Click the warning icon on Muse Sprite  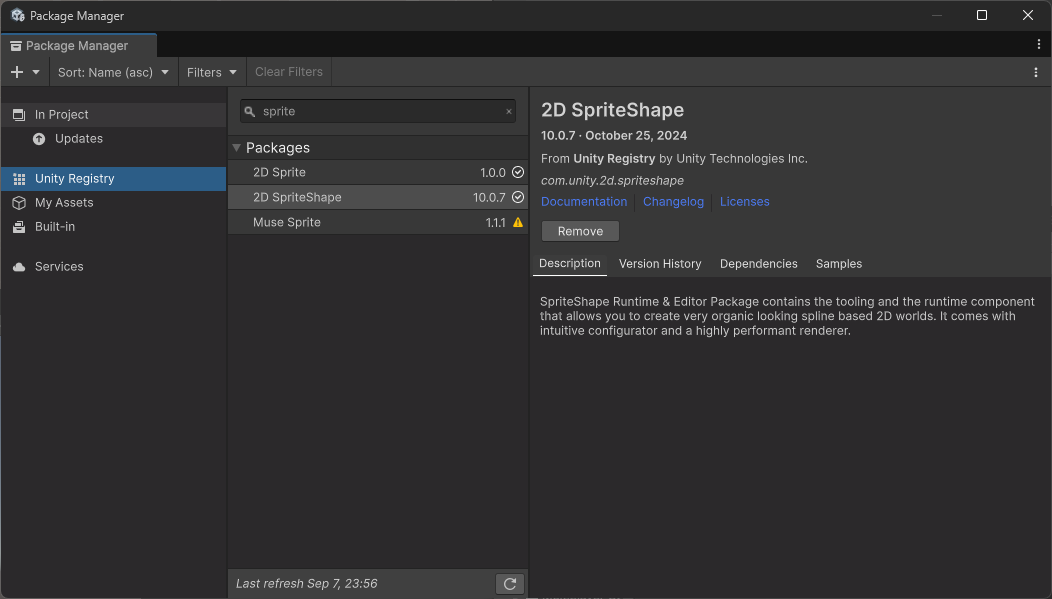pos(518,222)
